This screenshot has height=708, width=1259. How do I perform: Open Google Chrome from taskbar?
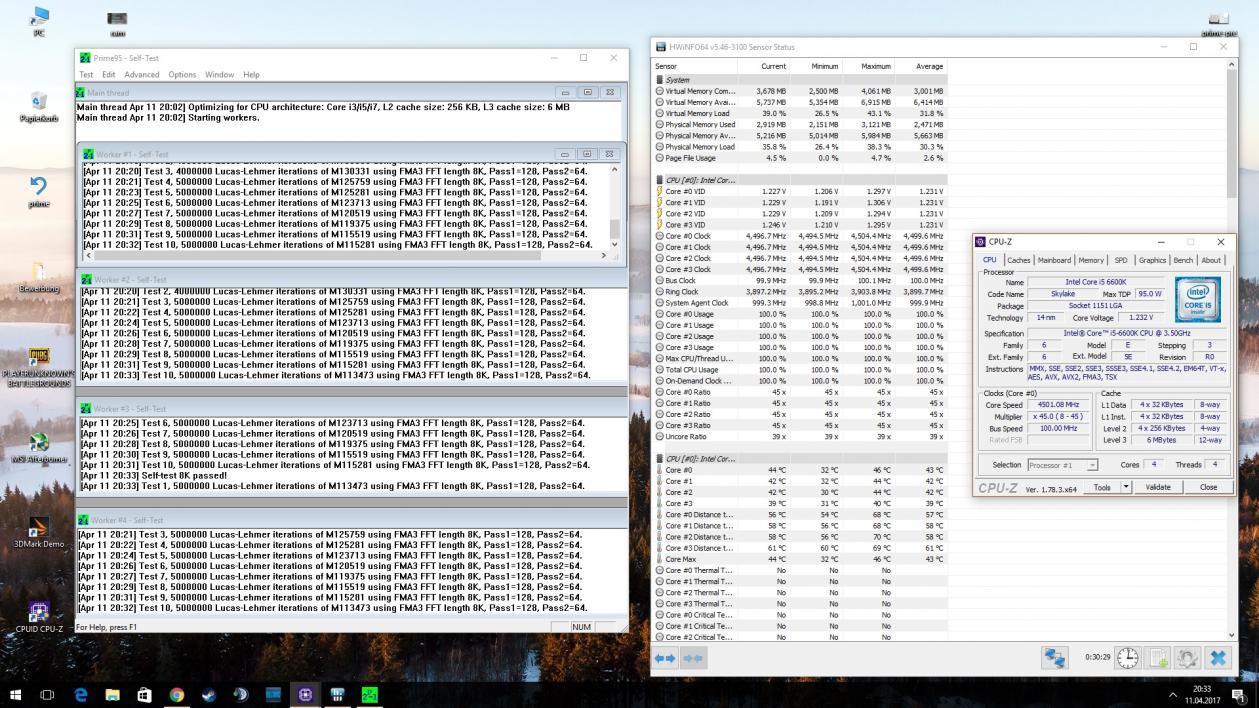coord(176,694)
